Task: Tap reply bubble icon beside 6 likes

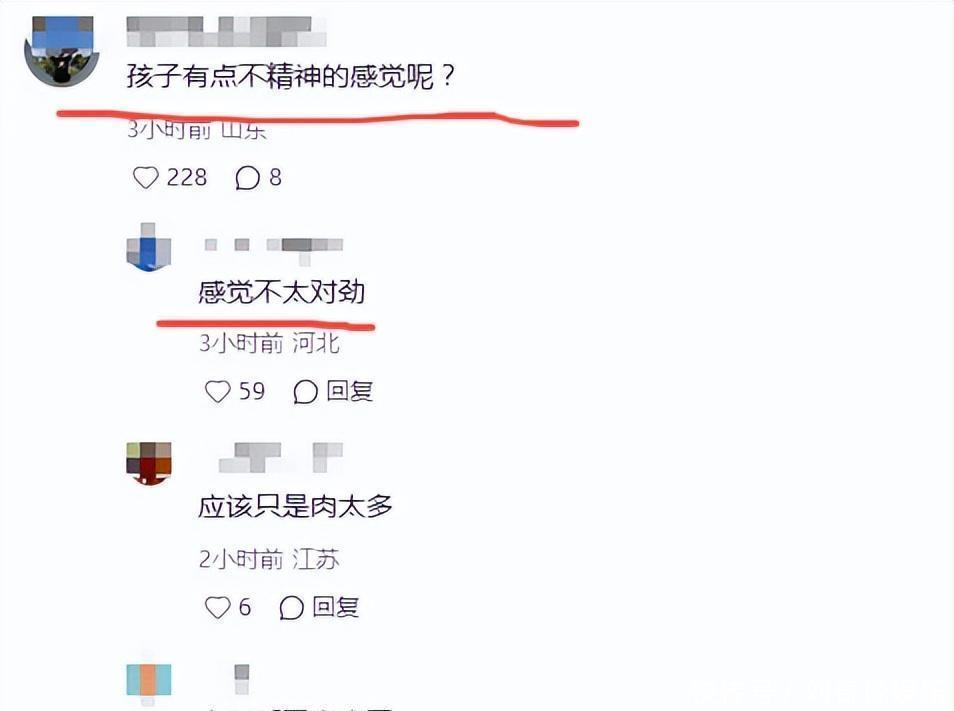Action: point(291,607)
